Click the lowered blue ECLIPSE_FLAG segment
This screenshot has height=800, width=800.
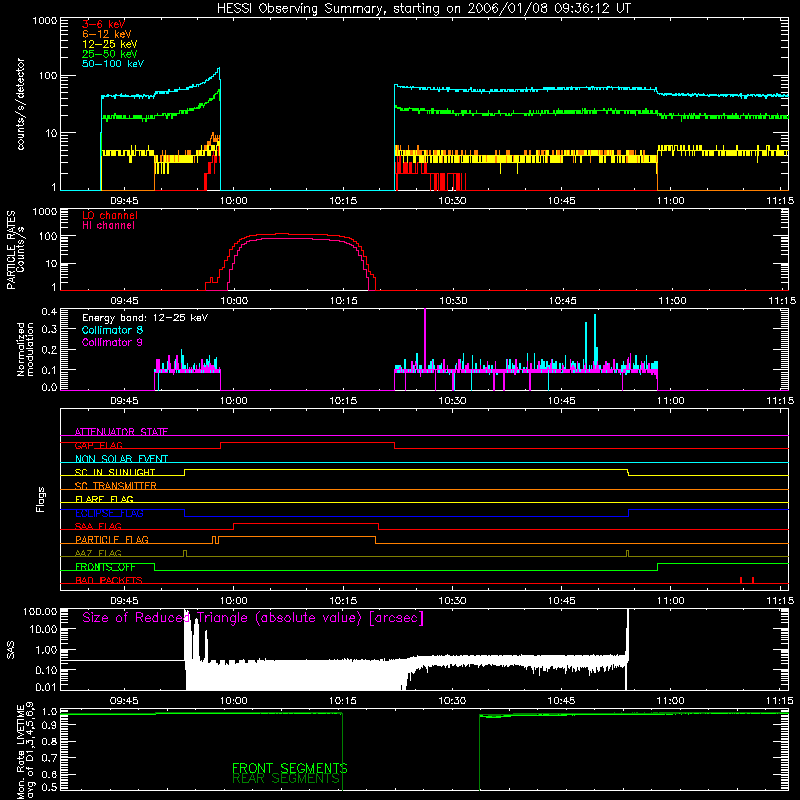(x=407, y=516)
